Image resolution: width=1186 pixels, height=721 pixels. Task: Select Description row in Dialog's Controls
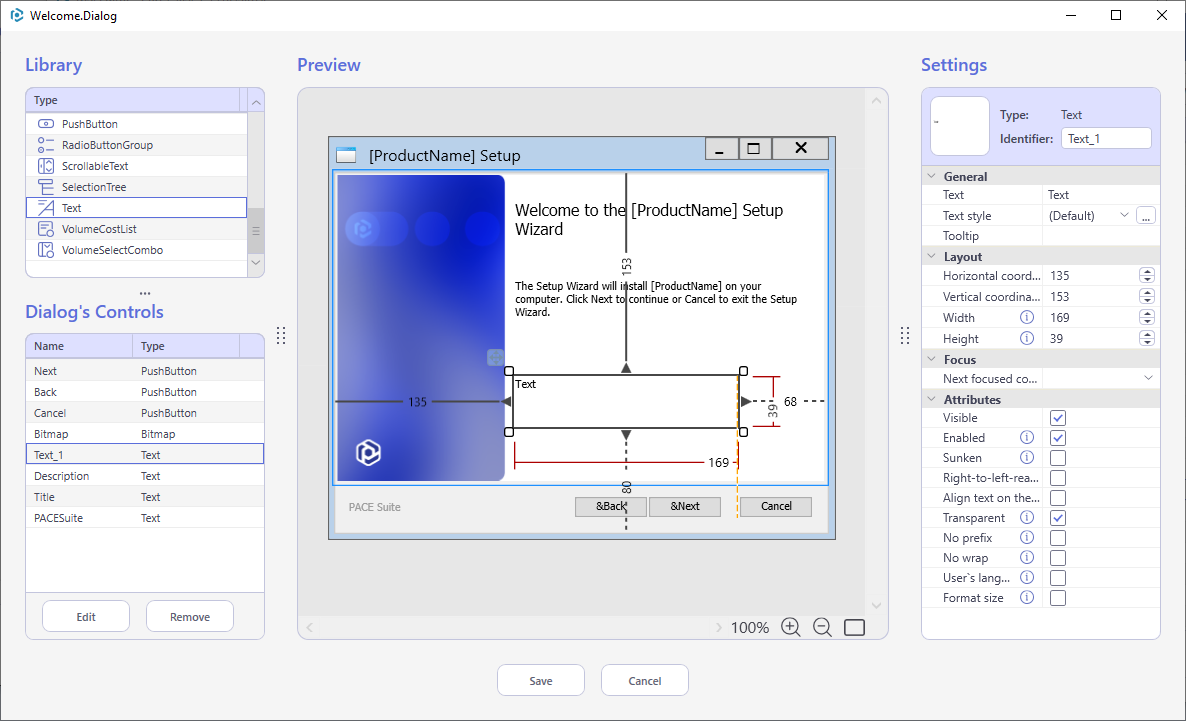point(144,476)
